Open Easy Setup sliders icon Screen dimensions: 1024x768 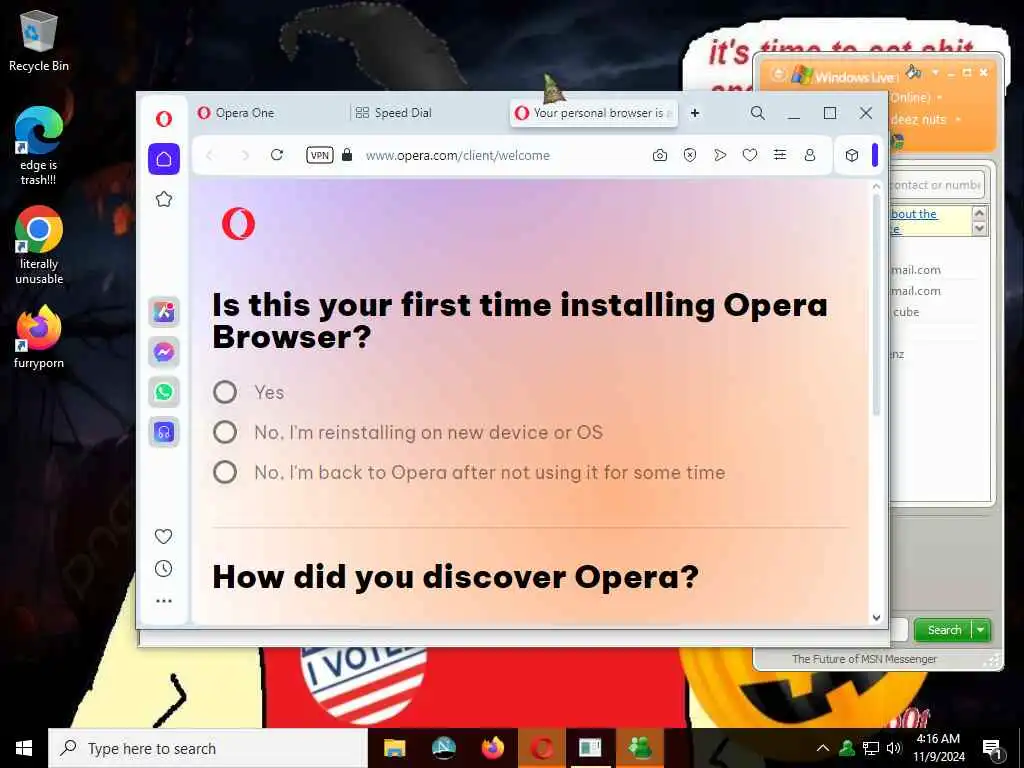click(x=780, y=155)
